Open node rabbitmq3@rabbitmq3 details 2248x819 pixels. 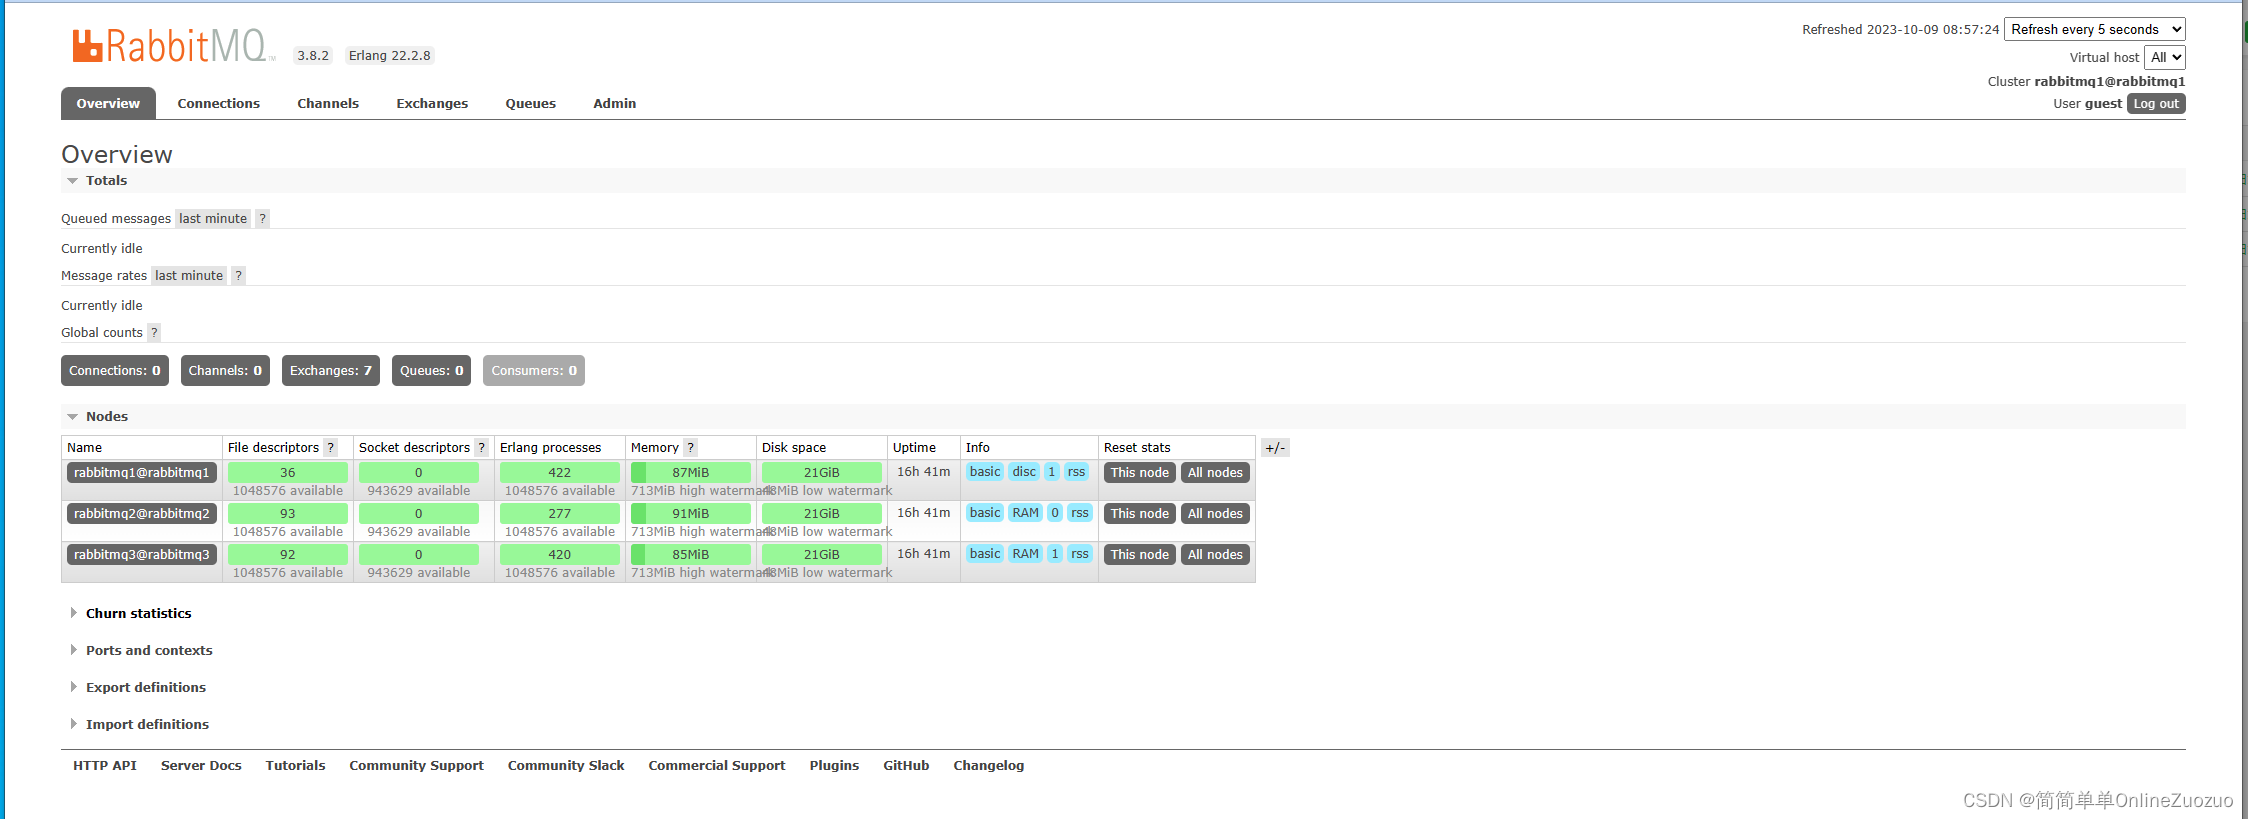pyautogui.click(x=142, y=554)
